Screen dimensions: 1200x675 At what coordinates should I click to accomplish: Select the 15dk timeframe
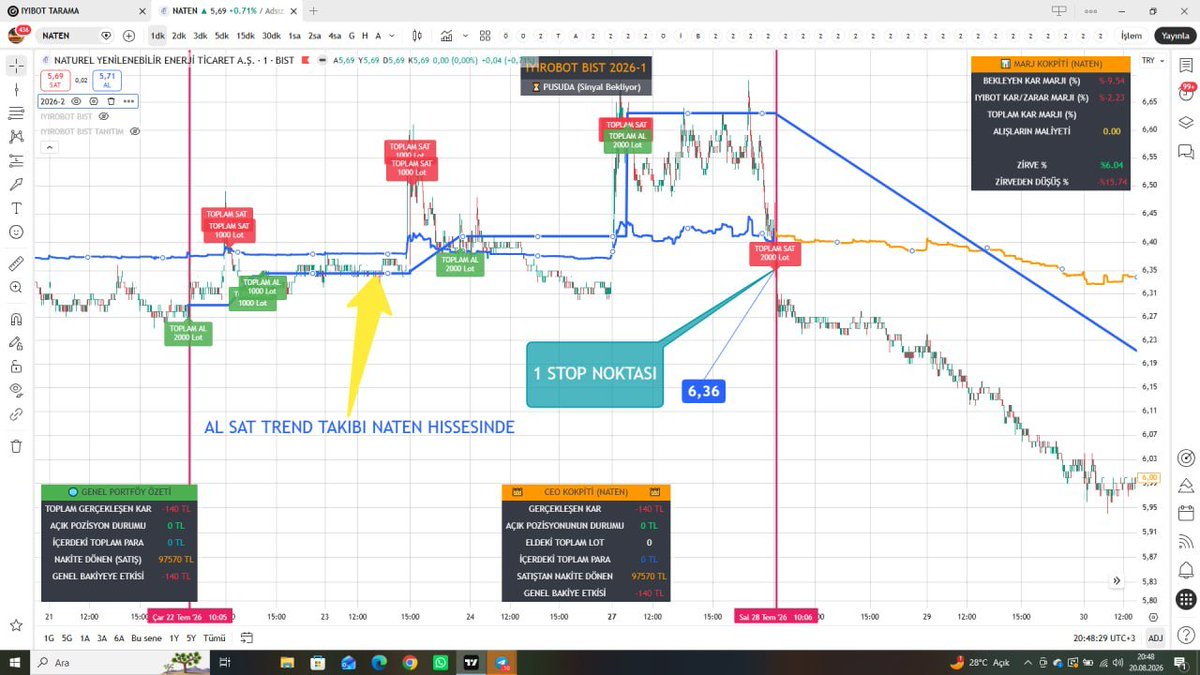point(244,36)
